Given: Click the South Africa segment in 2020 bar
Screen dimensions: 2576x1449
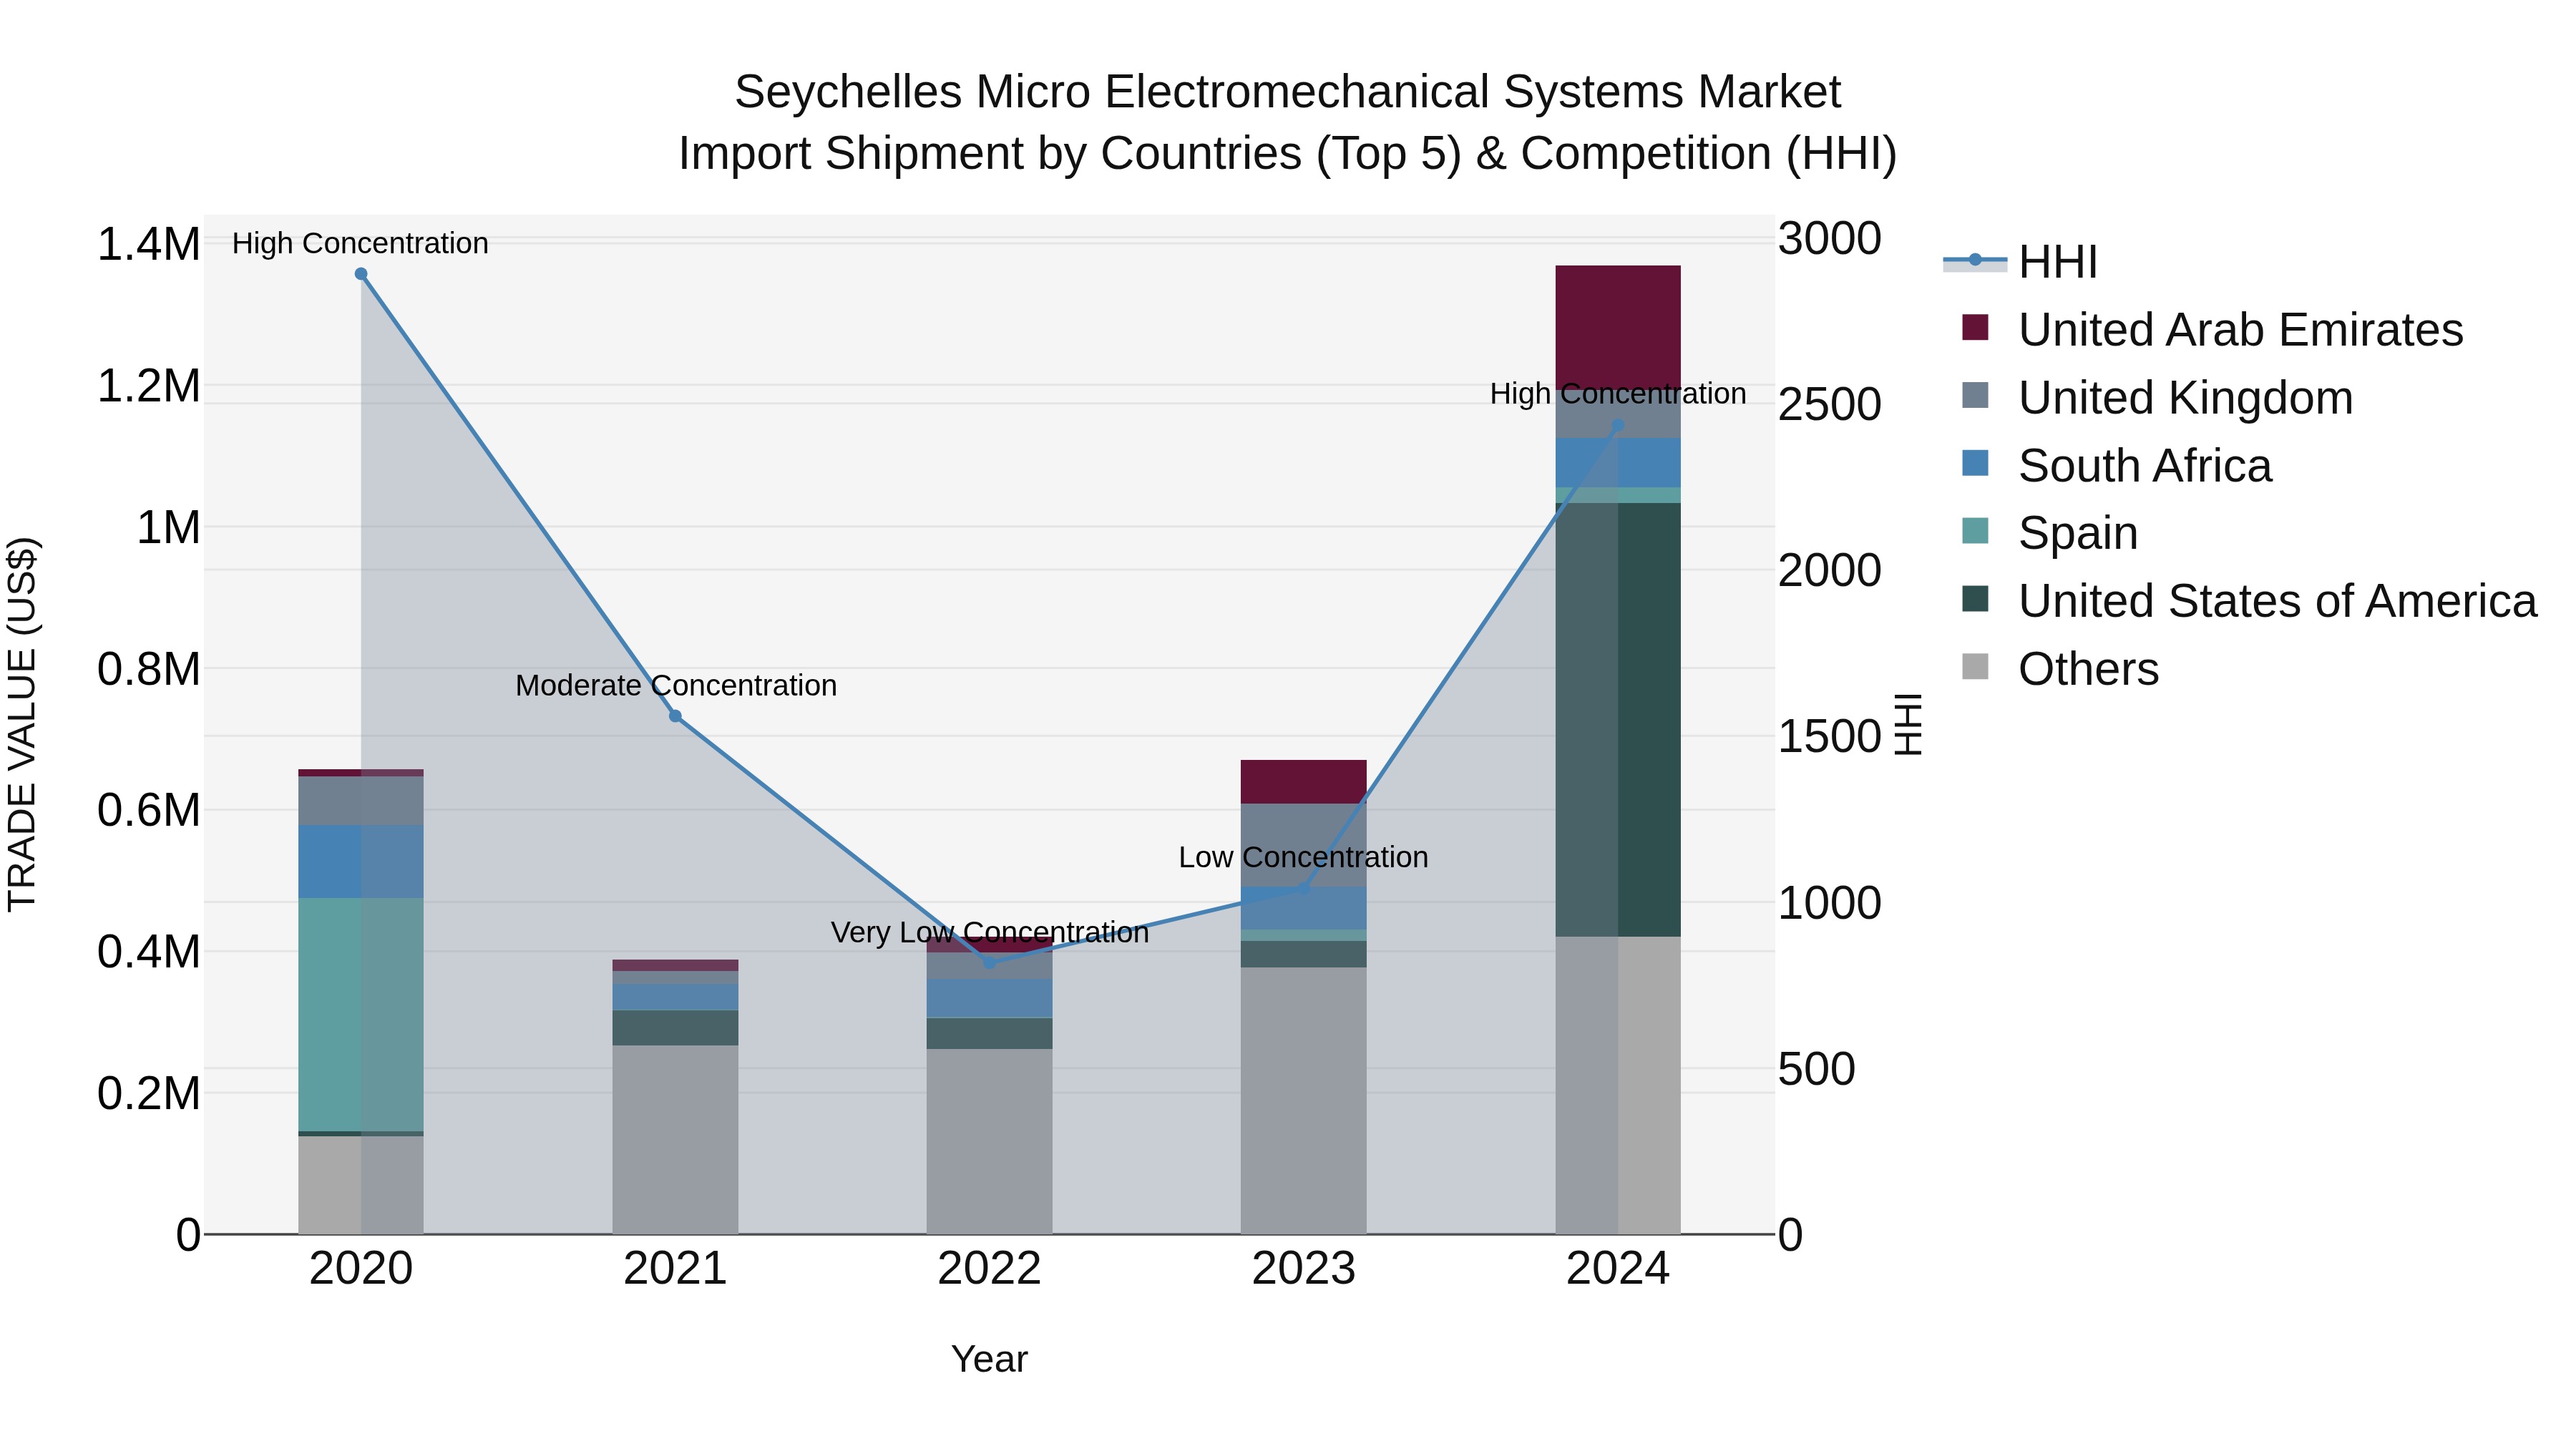Looking at the screenshot, I should tap(361, 861).
